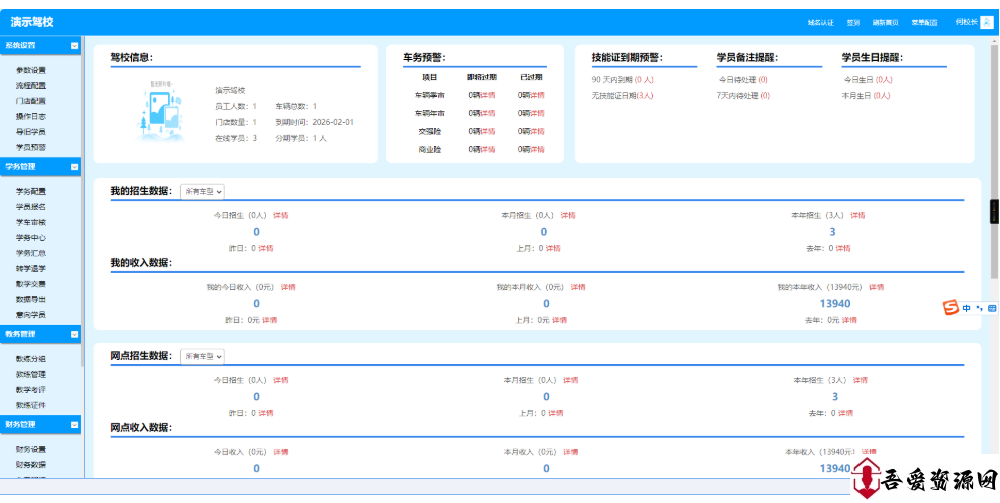Viewport: 1000px width, 503px height.
Task: Click 财务管理 section header
Action: (x=40, y=425)
